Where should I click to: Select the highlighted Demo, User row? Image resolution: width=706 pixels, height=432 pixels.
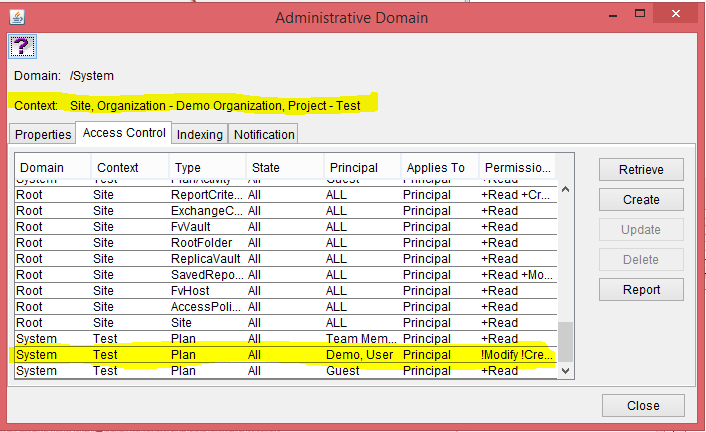(286, 355)
